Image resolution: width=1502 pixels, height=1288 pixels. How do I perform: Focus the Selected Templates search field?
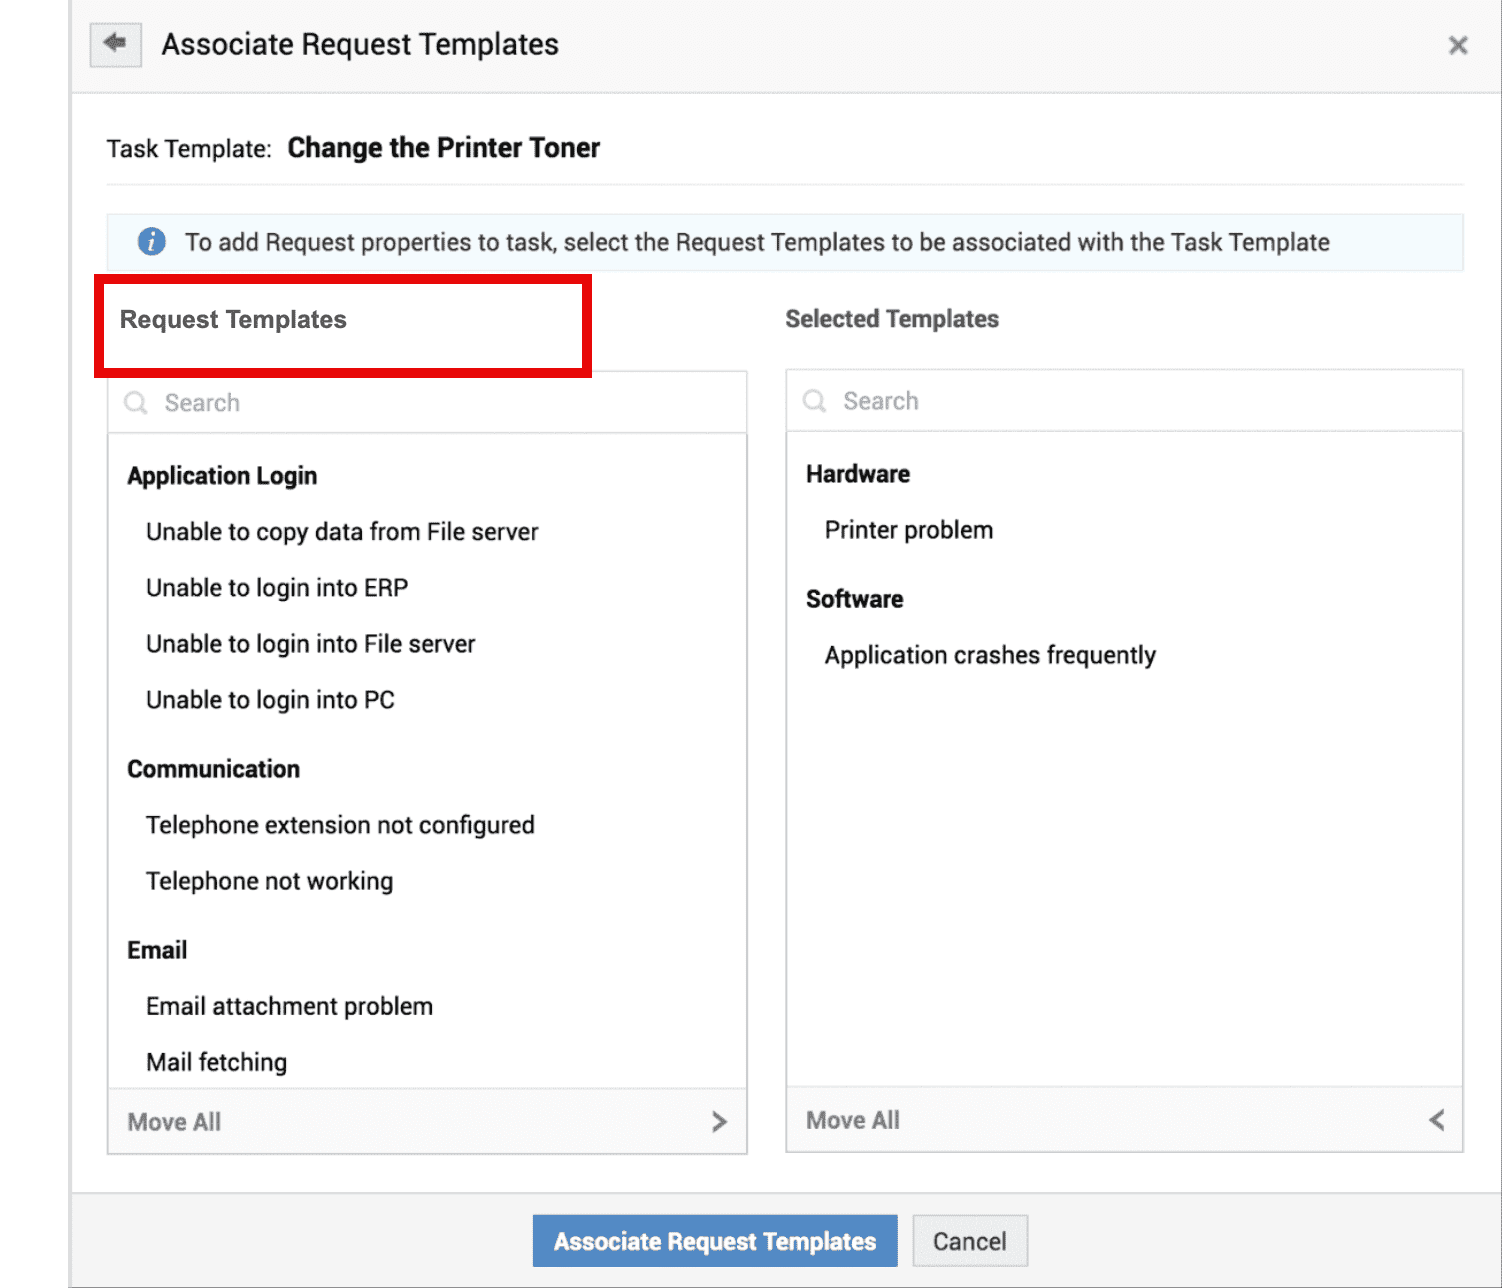click(x=1140, y=401)
